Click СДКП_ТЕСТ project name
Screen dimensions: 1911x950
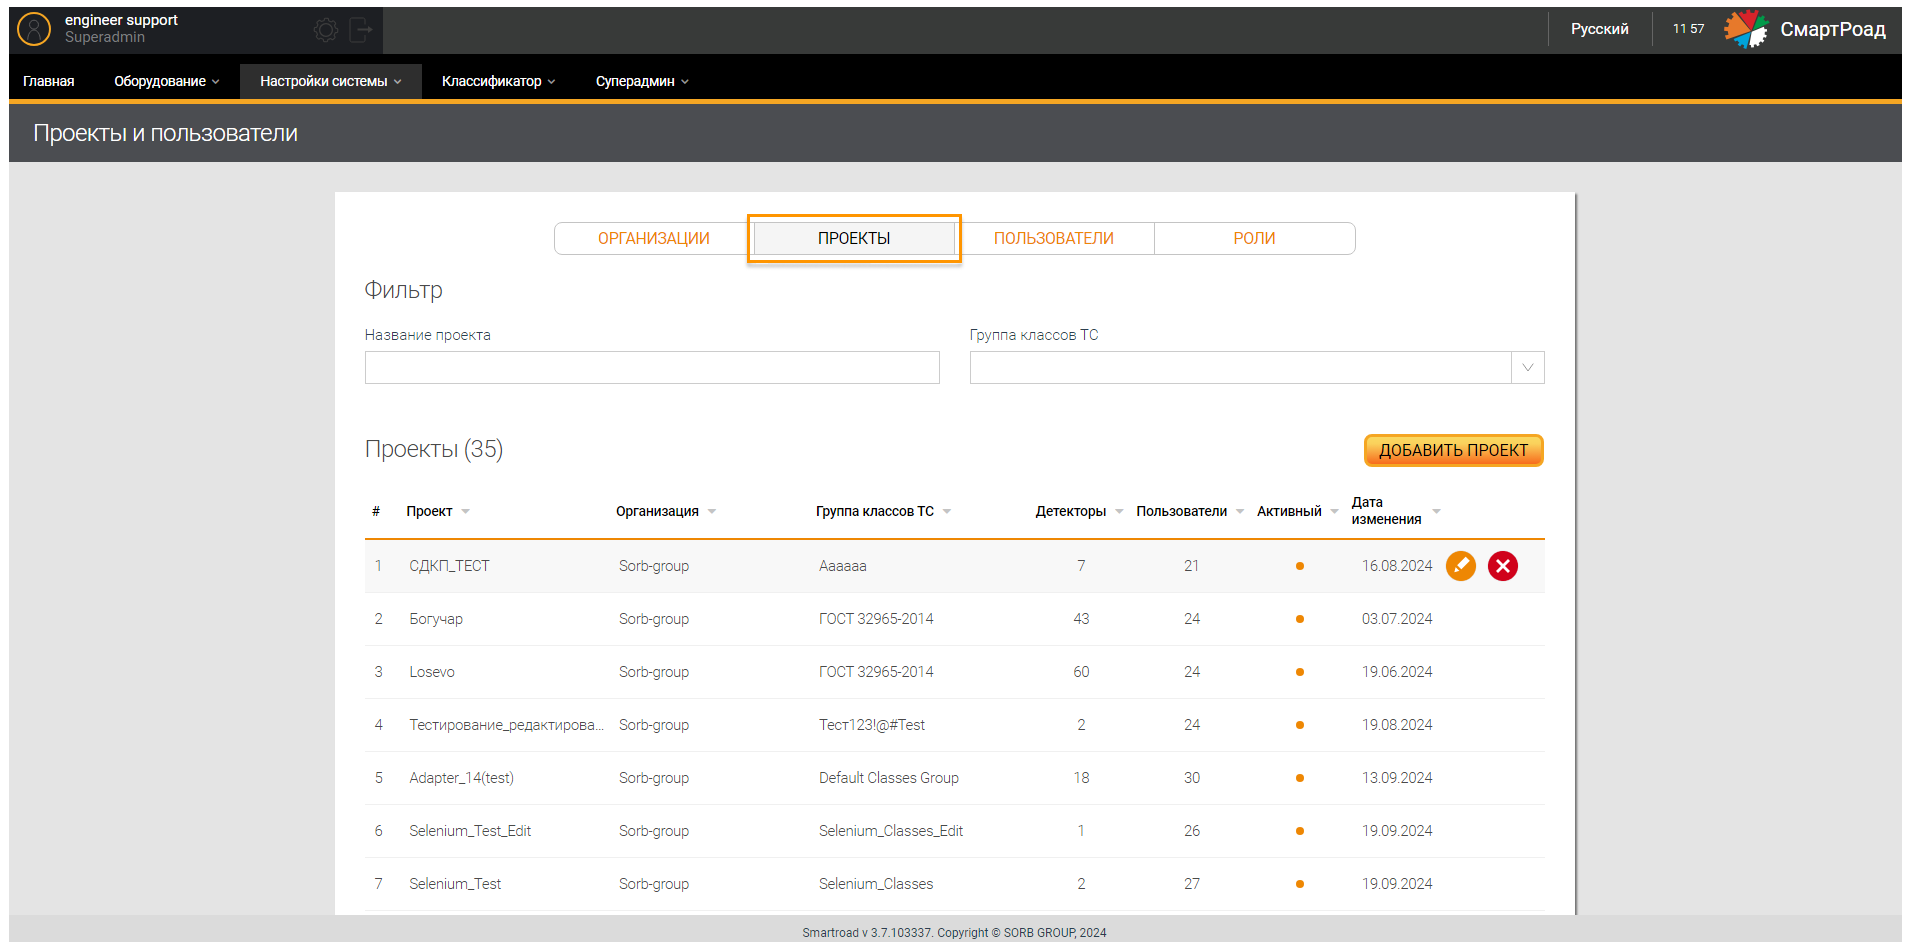point(449,566)
